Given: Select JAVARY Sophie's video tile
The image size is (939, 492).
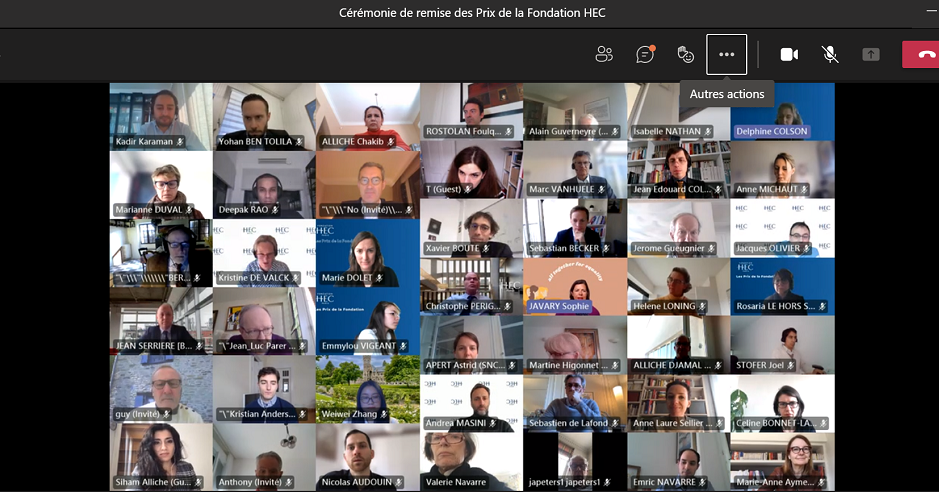Looking at the screenshot, I should tap(574, 284).
